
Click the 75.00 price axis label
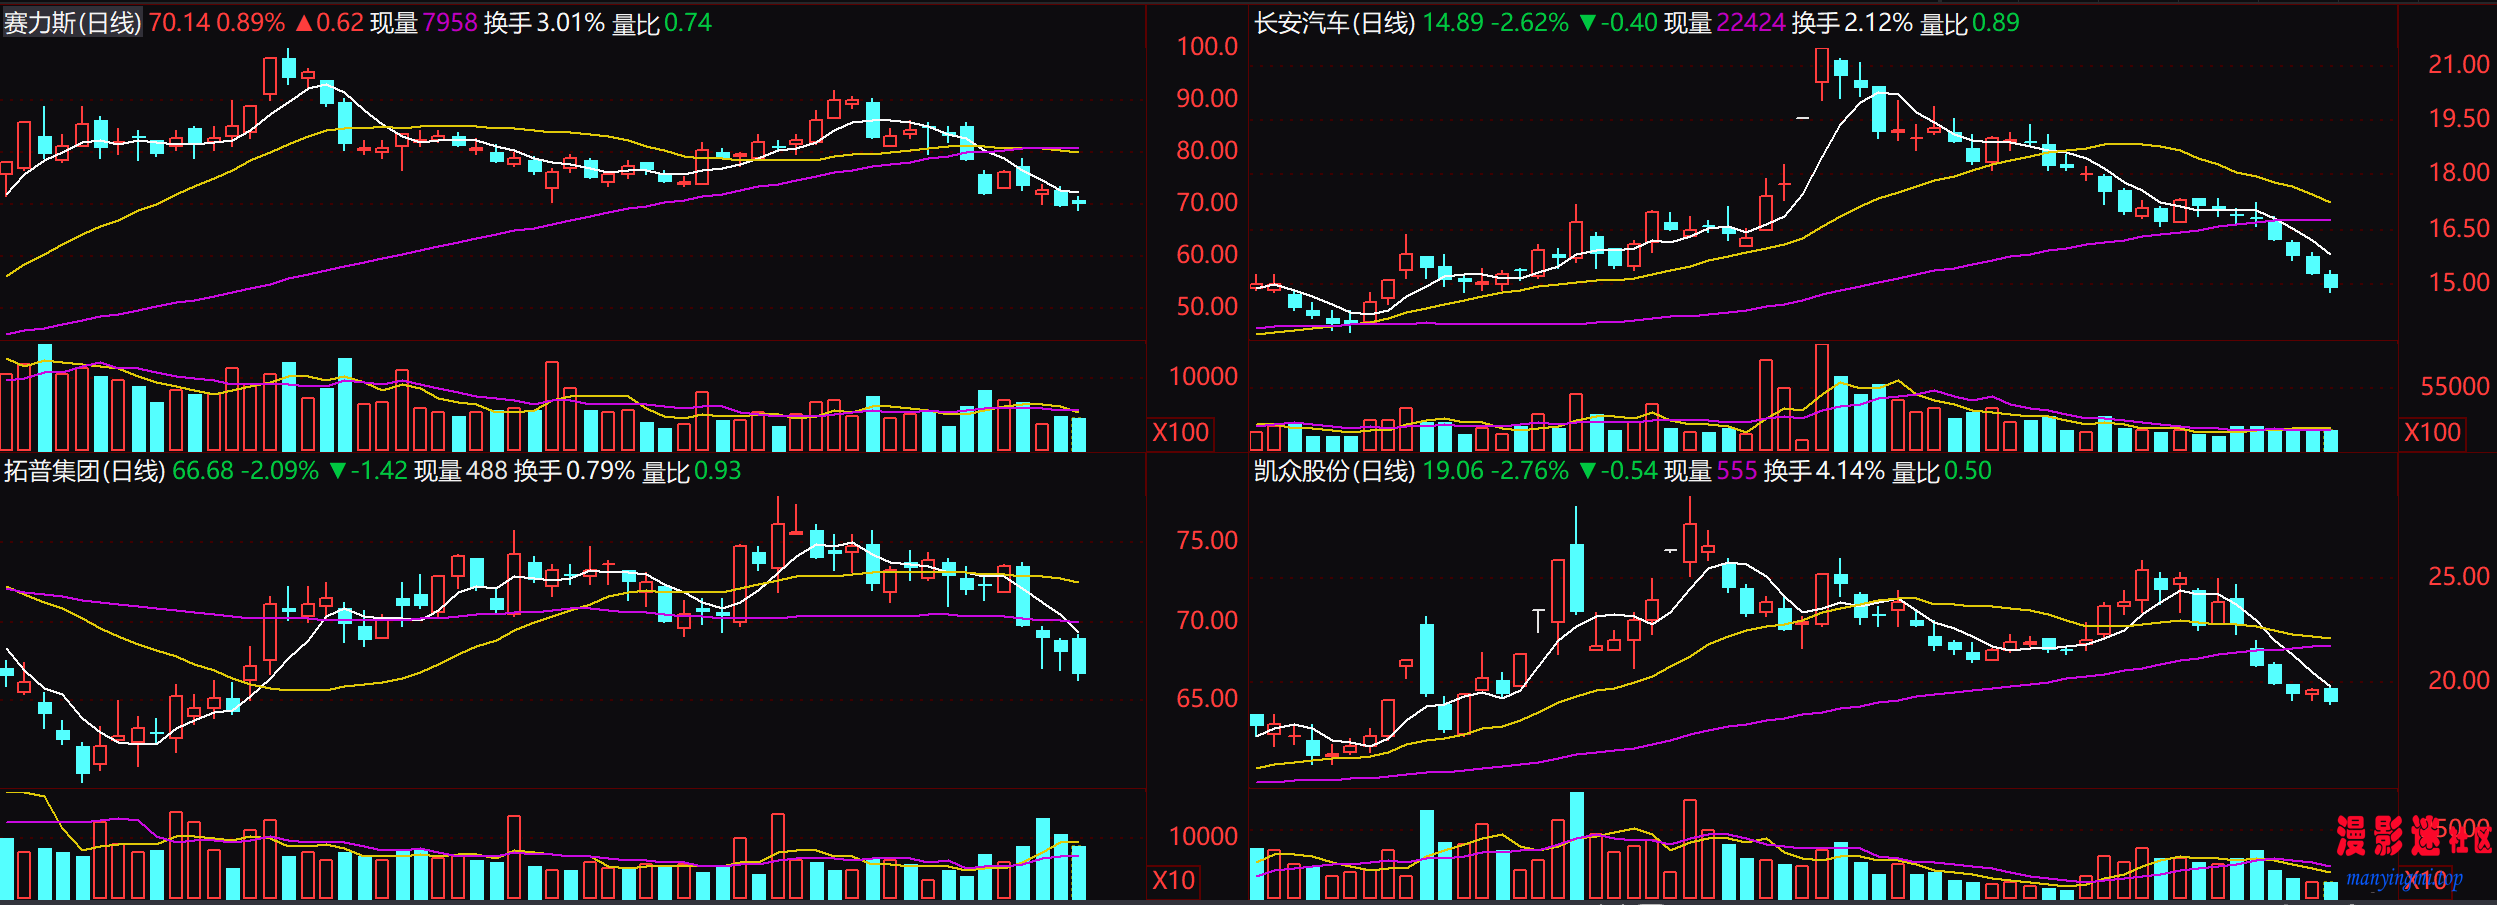[x=1207, y=540]
